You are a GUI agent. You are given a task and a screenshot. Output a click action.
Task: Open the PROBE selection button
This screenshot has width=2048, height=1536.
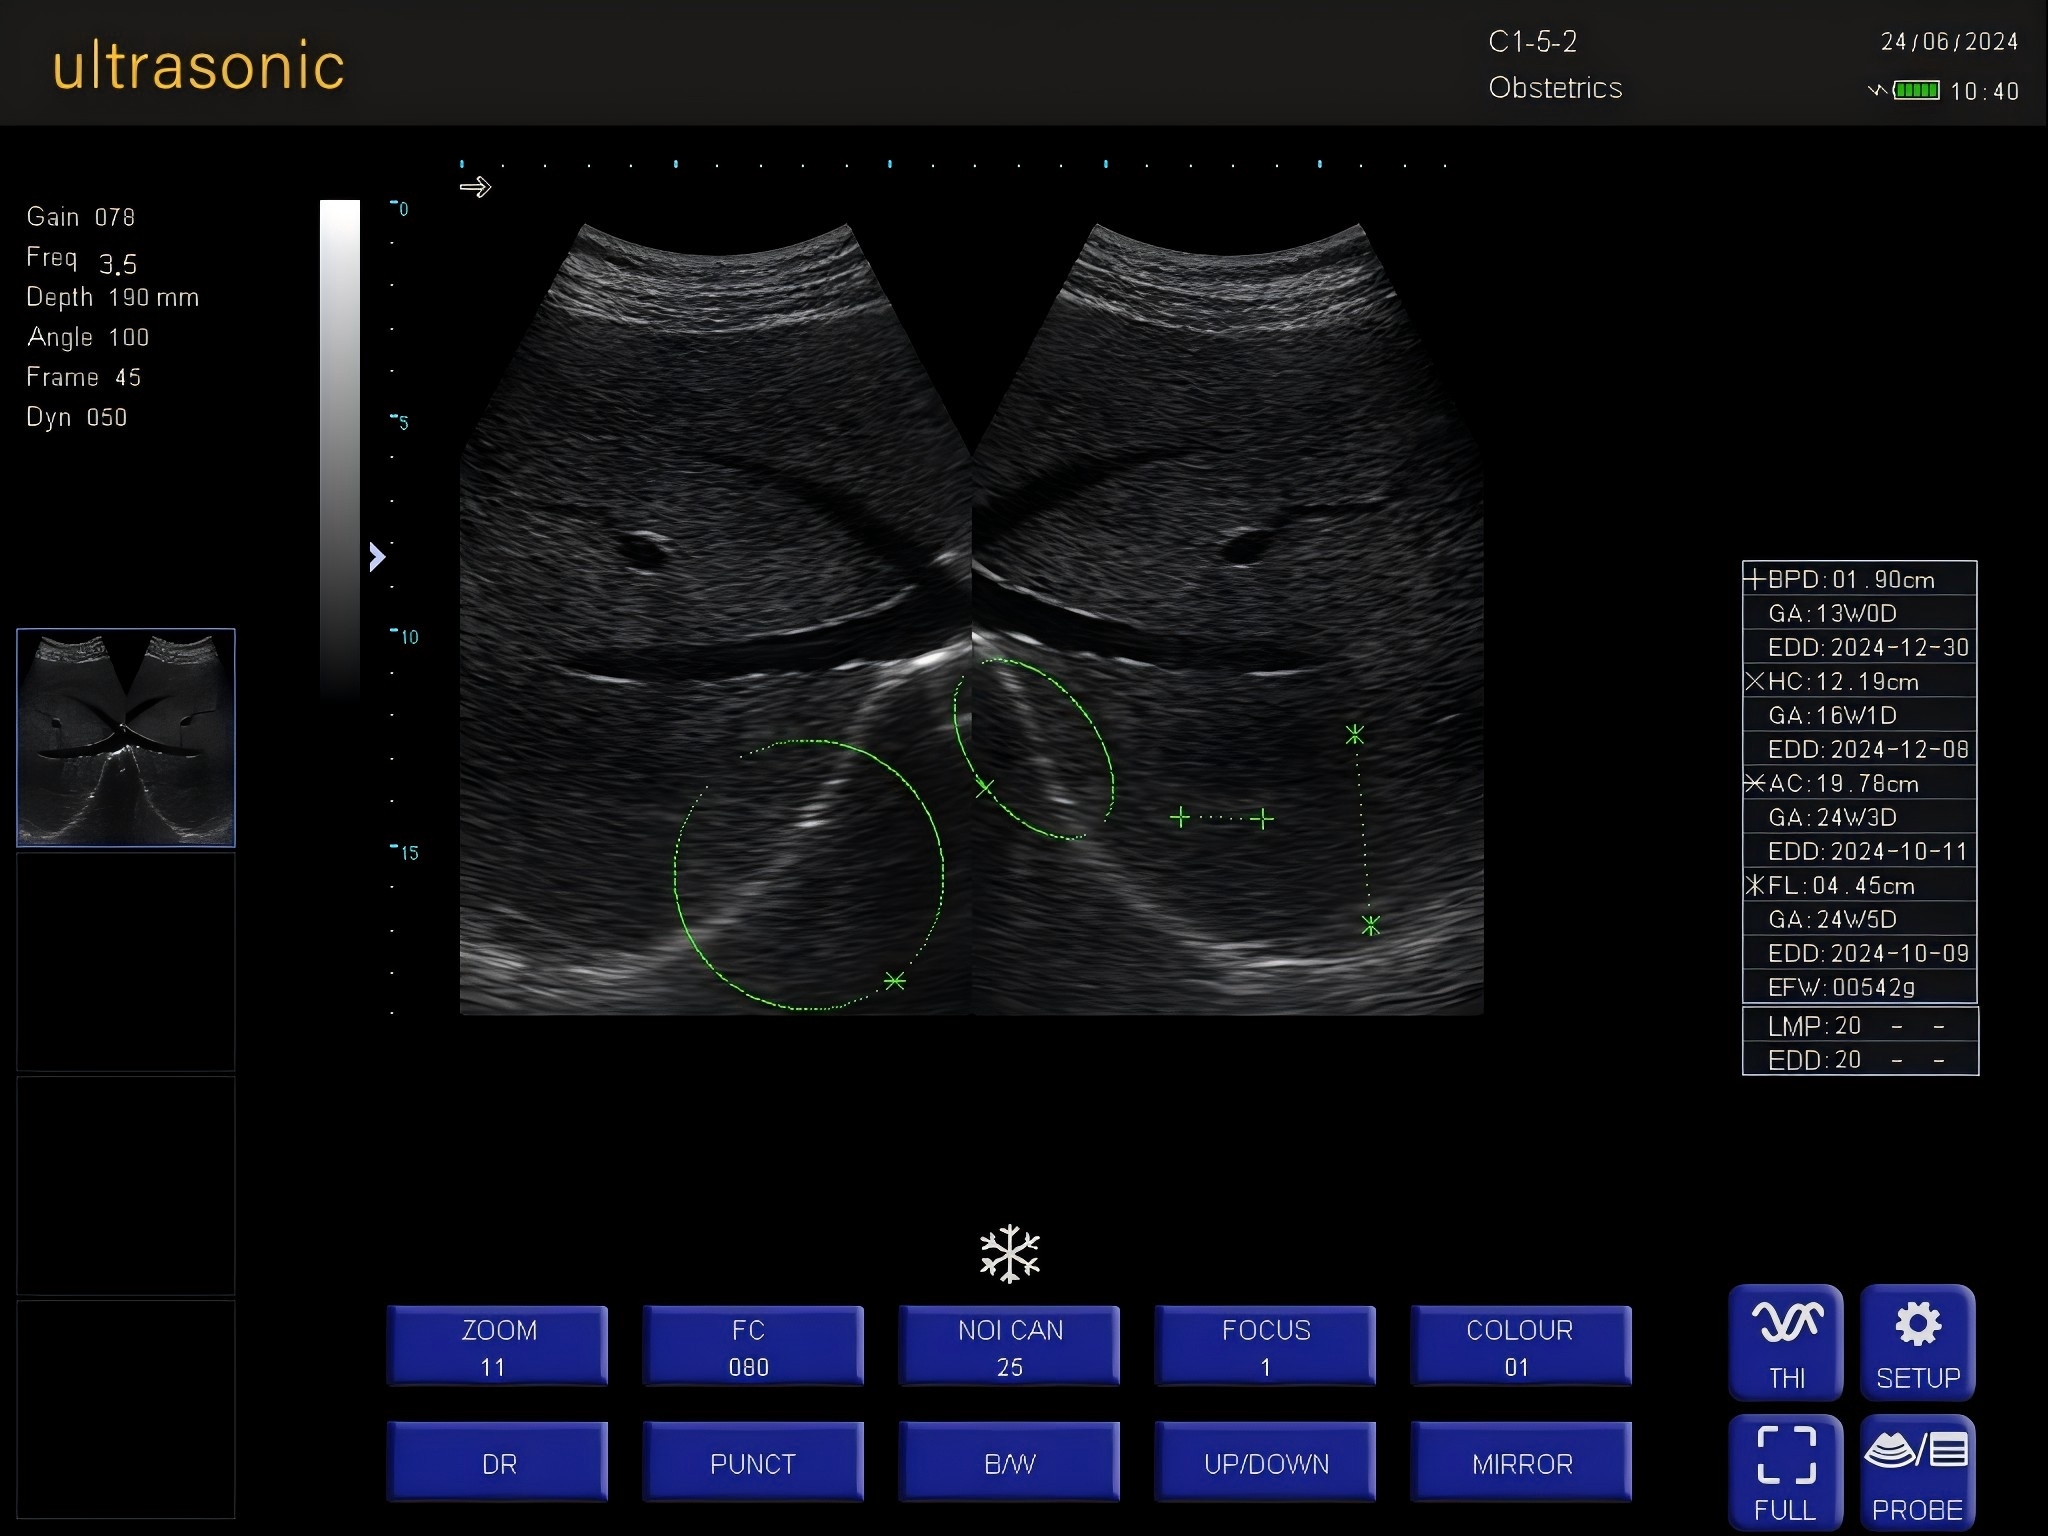tap(1917, 1472)
